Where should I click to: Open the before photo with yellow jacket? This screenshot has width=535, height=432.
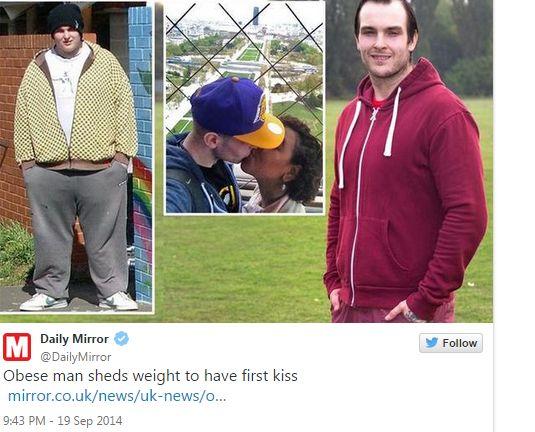click(76, 157)
